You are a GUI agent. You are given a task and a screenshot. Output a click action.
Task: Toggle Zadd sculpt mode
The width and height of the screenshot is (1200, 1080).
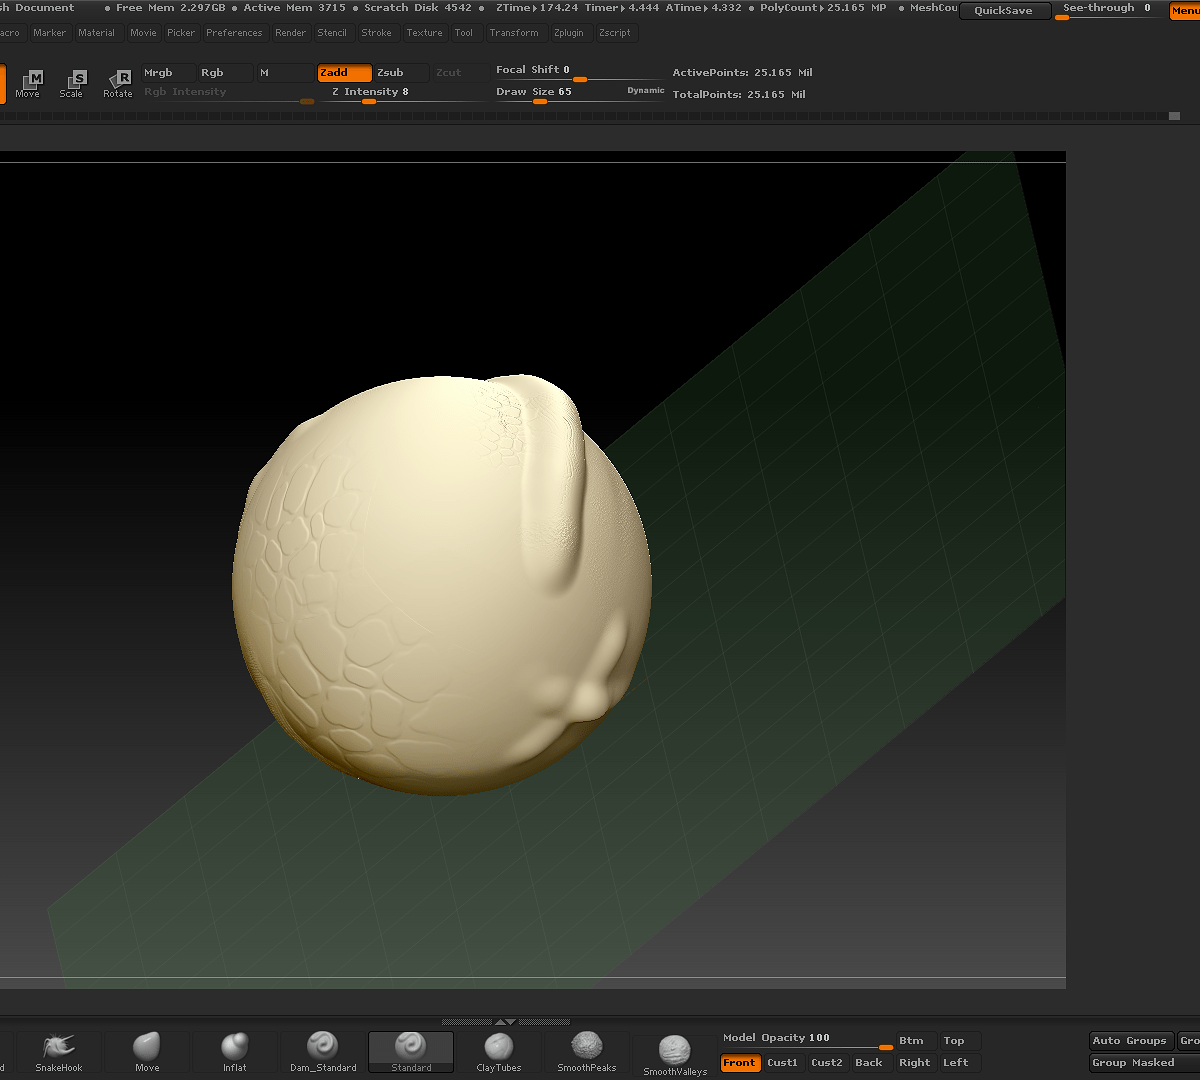click(345, 73)
